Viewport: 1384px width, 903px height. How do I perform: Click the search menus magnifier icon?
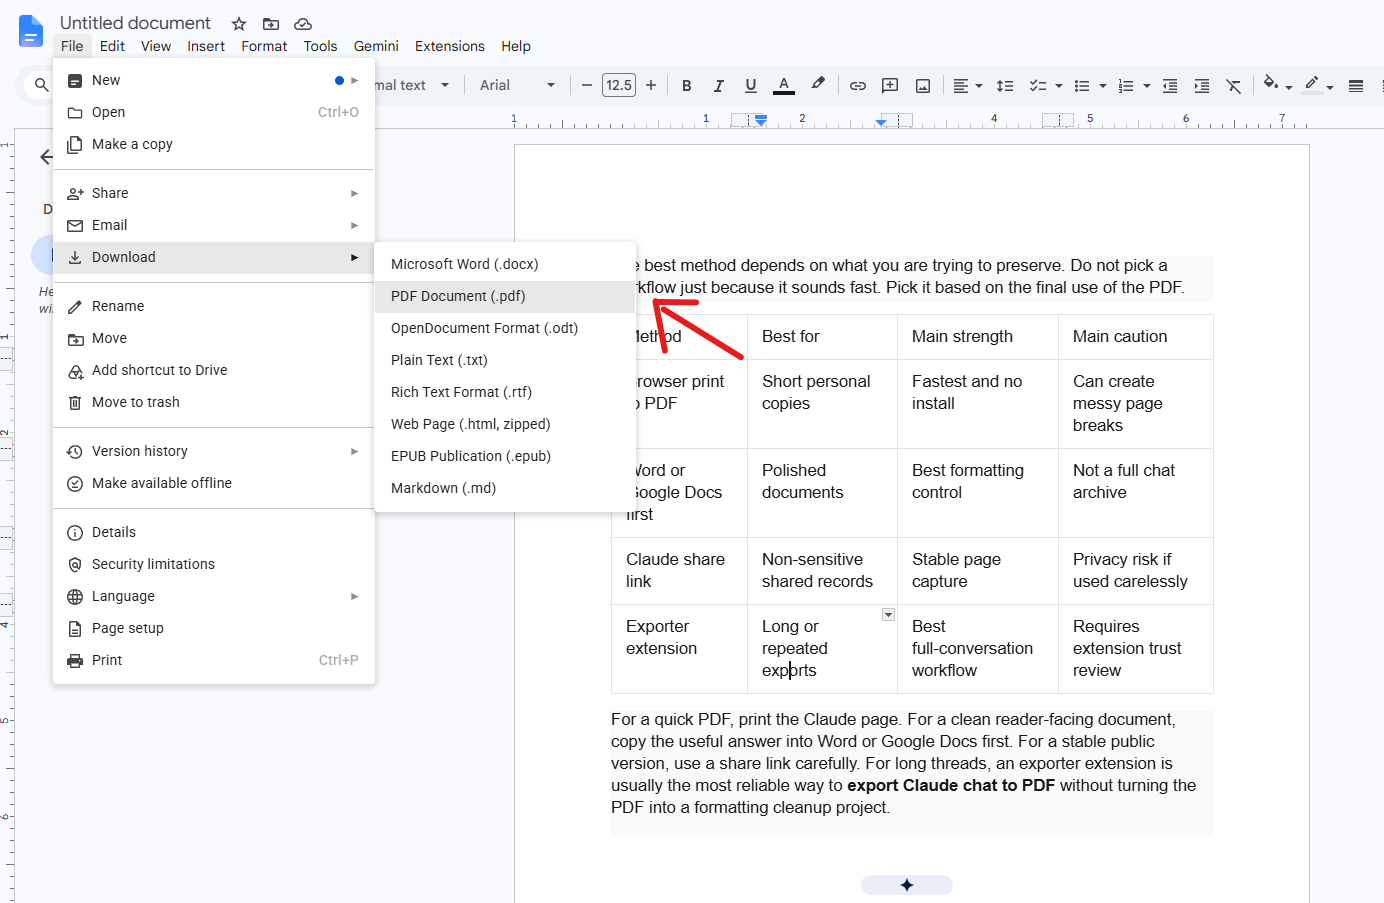point(41,85)
